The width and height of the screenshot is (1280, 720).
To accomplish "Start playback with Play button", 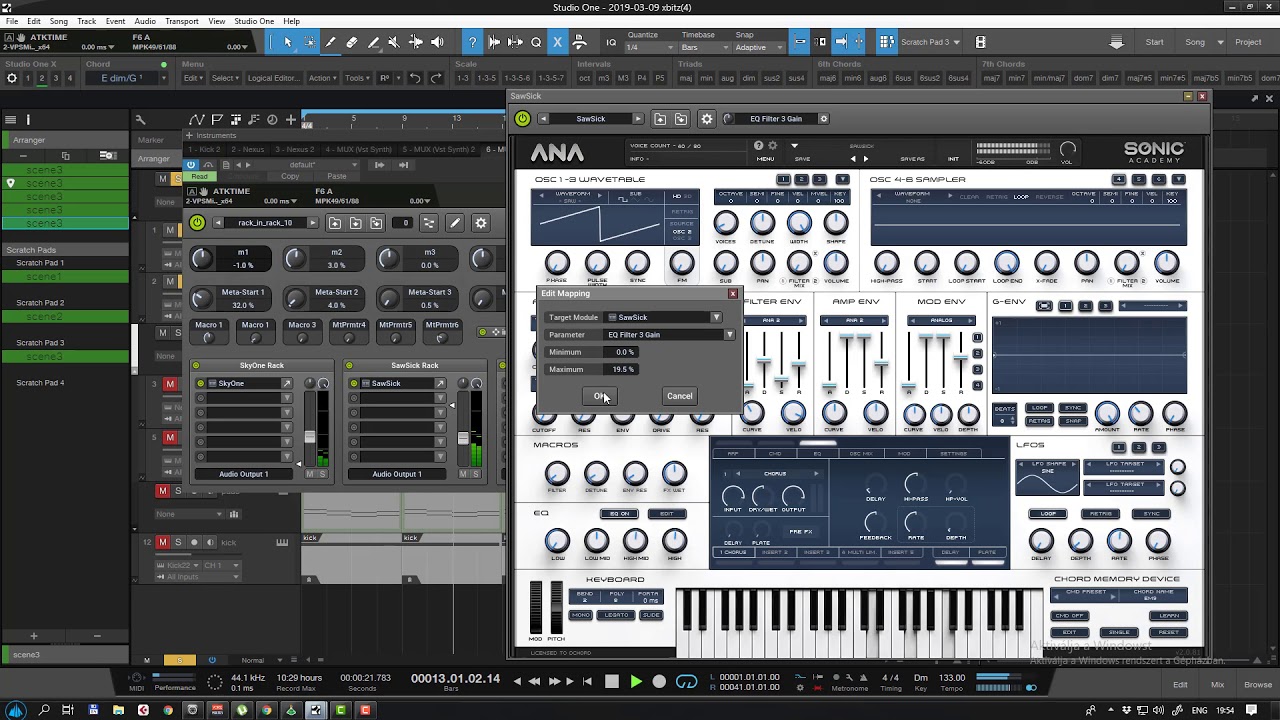I will click(635, 682).
